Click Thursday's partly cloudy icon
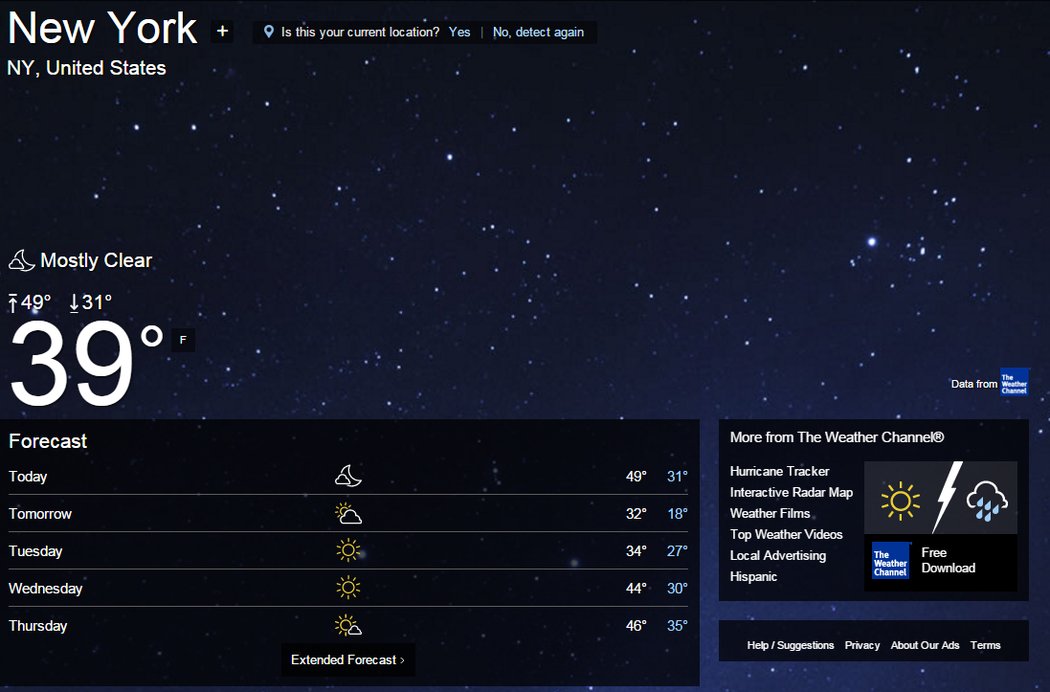The image size is (1050, 692). click(348, 626)
